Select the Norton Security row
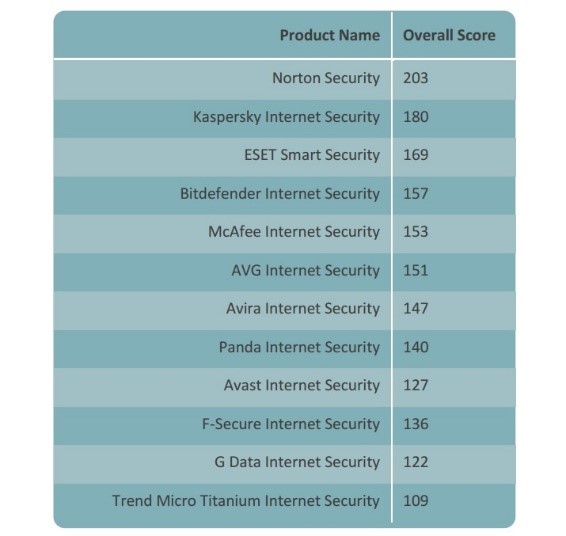Viewport: 566px width, 536px height. click(x=284, y=78)
